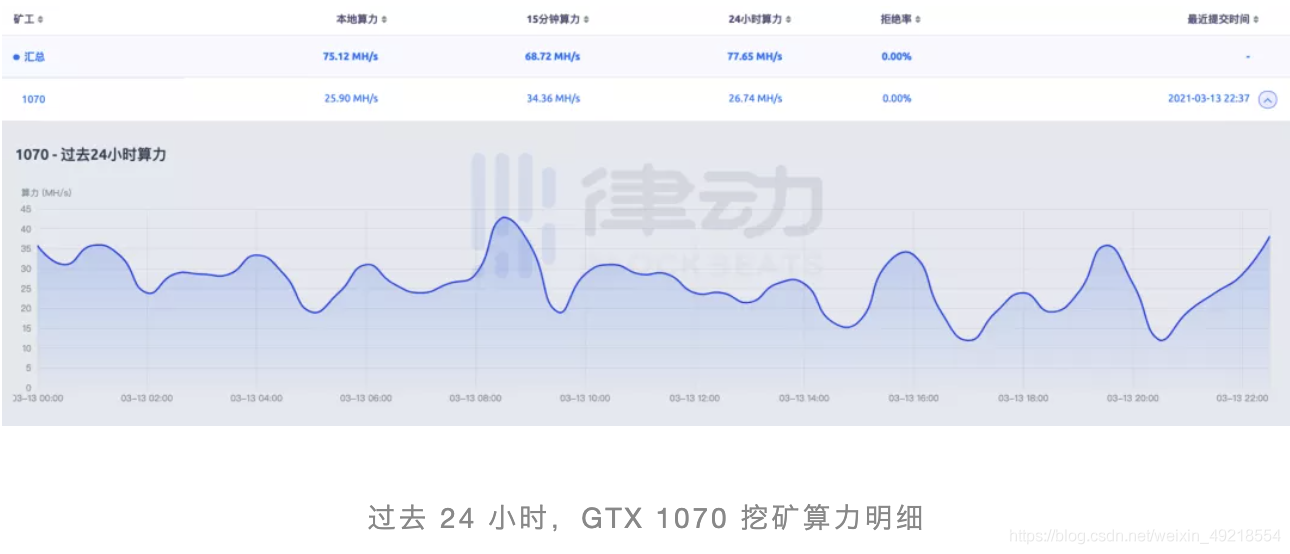This screenshot has height=554, width=1290.
Task: Click 0.00% reject rate in 1070 row
Action: (896, 99)
